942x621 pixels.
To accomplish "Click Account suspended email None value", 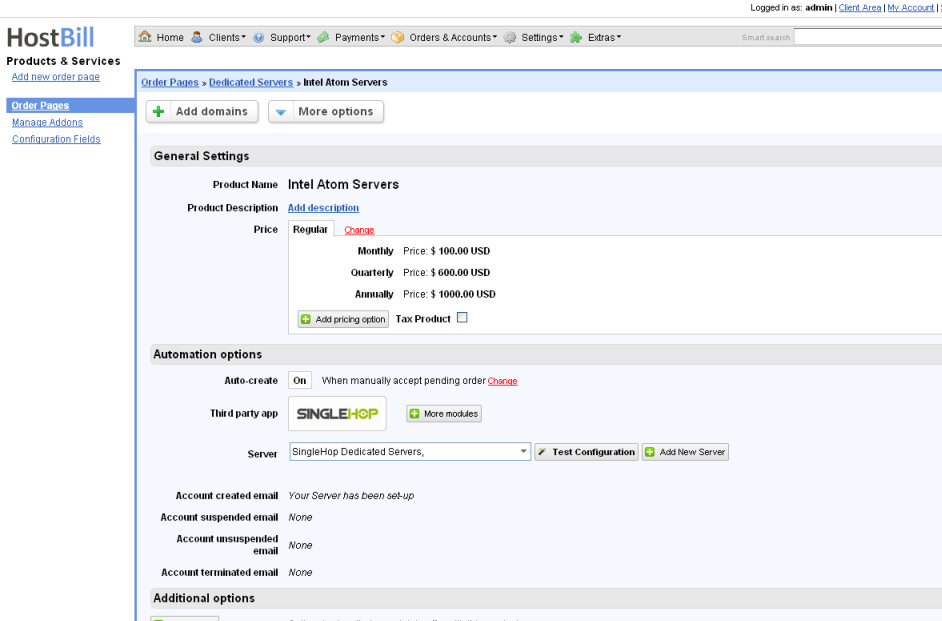I will tap(300, 517).
